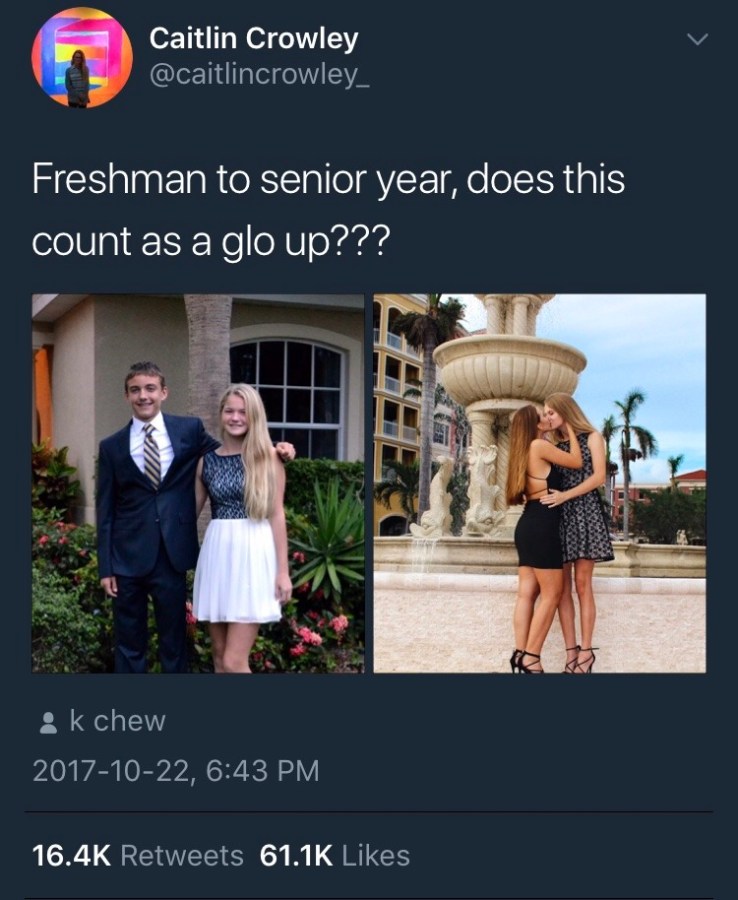
Task: Open tagged user k chew
Action: click(x=118, y=721)
